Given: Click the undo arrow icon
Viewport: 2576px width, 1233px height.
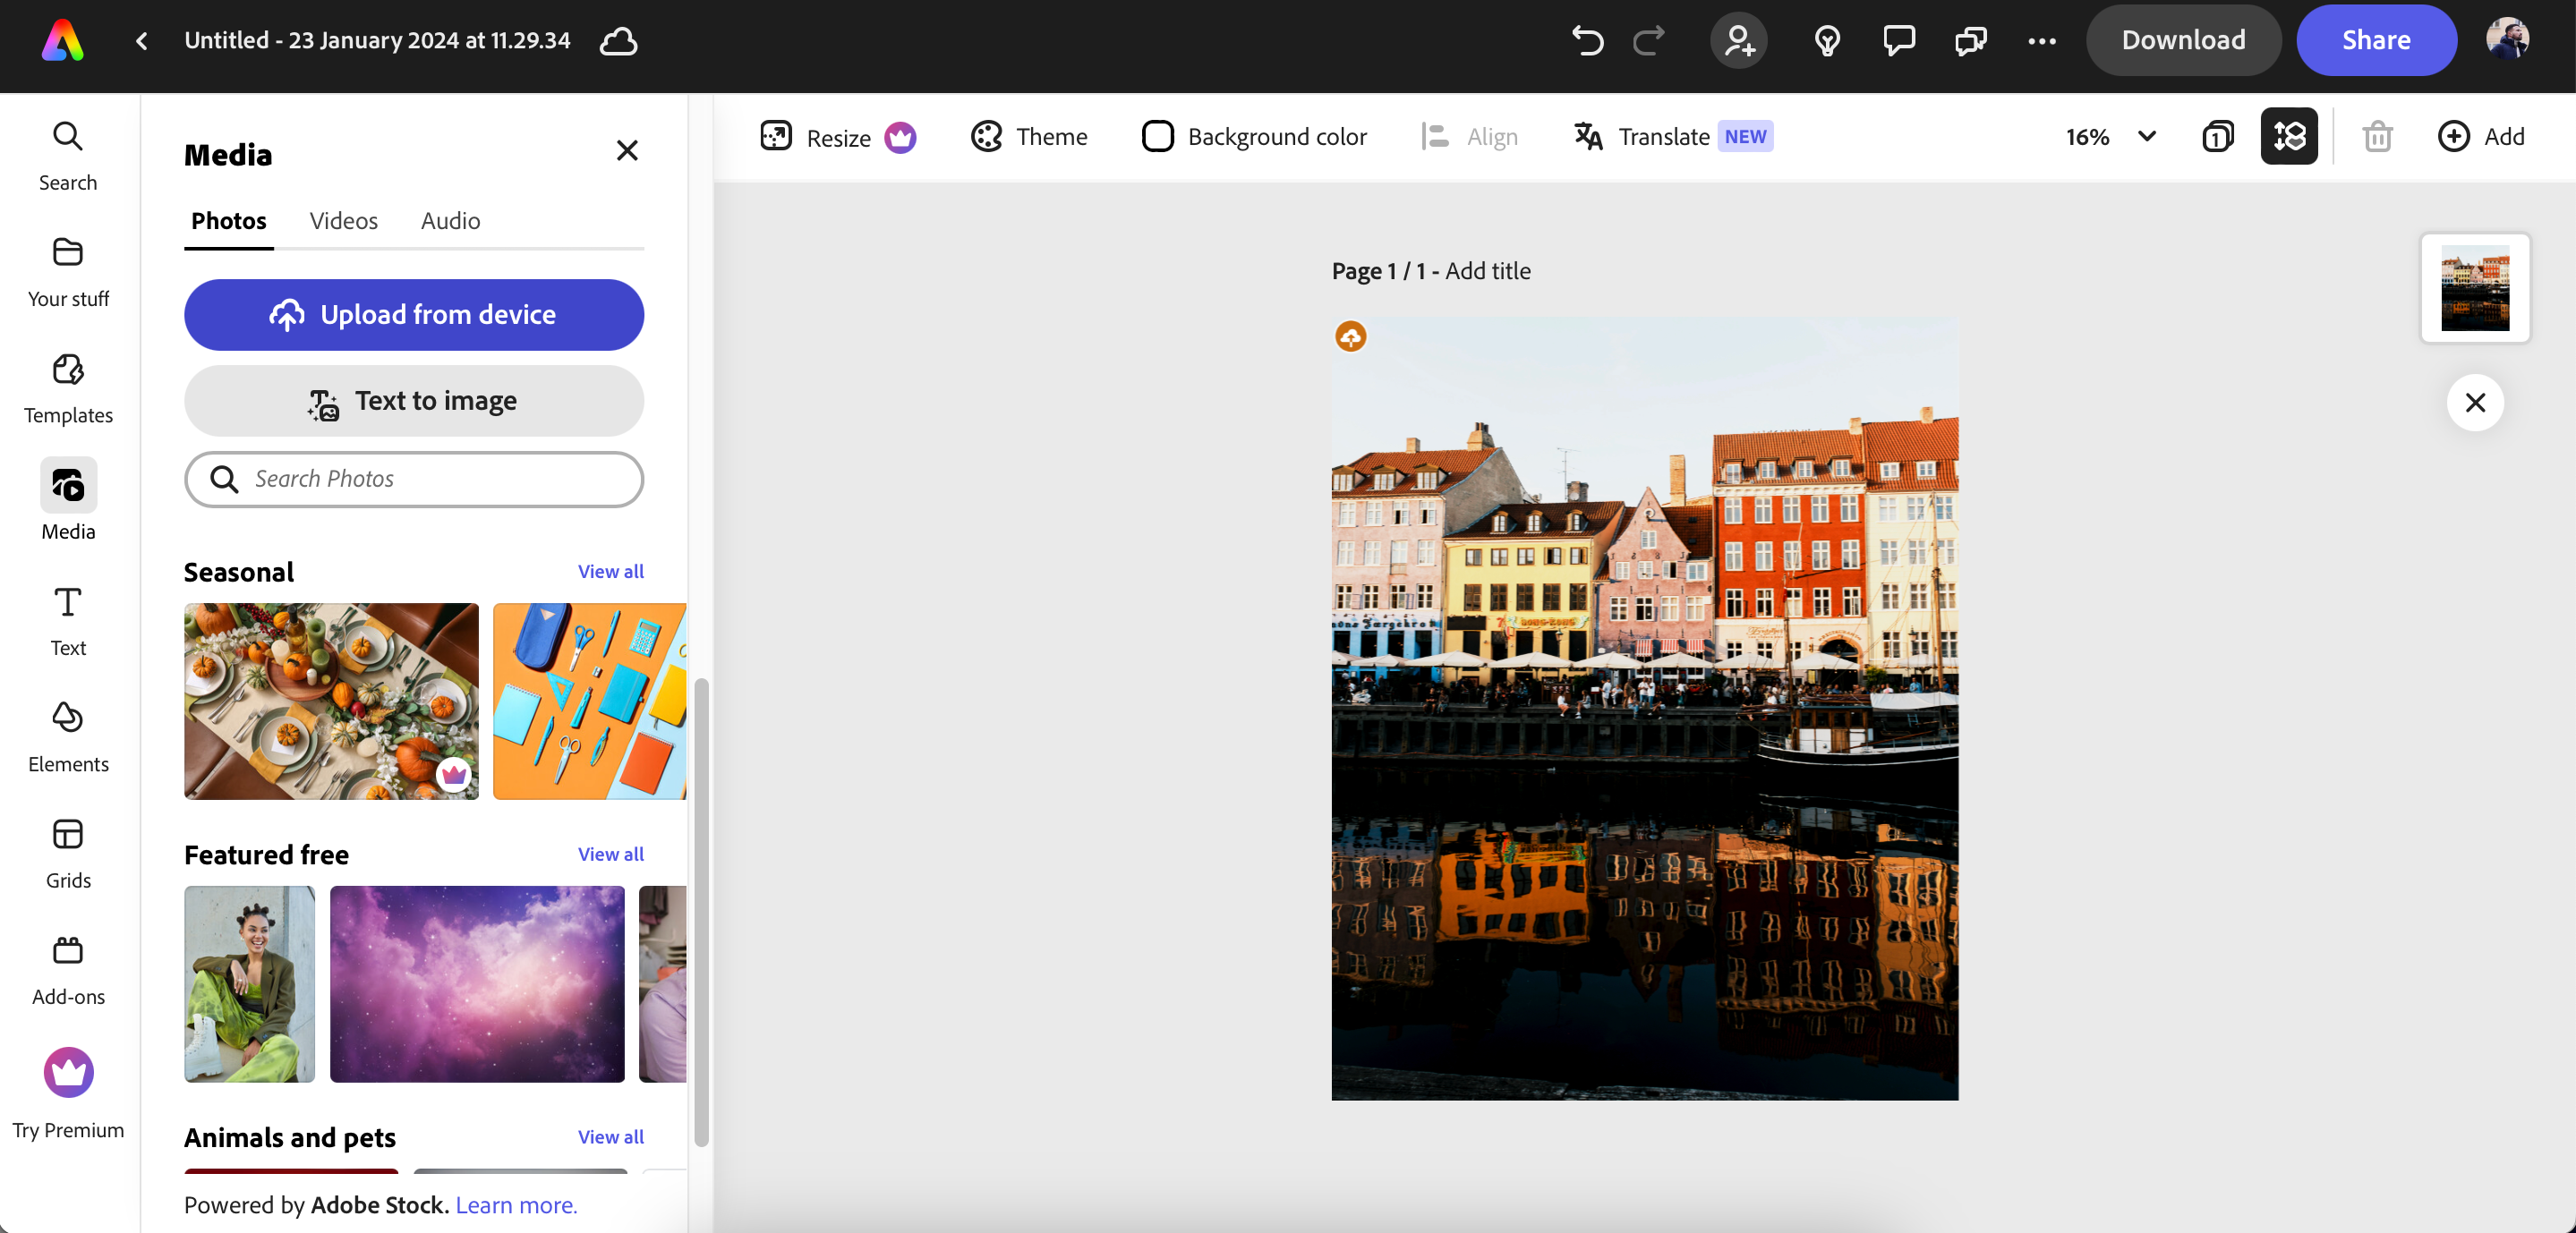Looking at the screenshot, I should pos(1587,40).
